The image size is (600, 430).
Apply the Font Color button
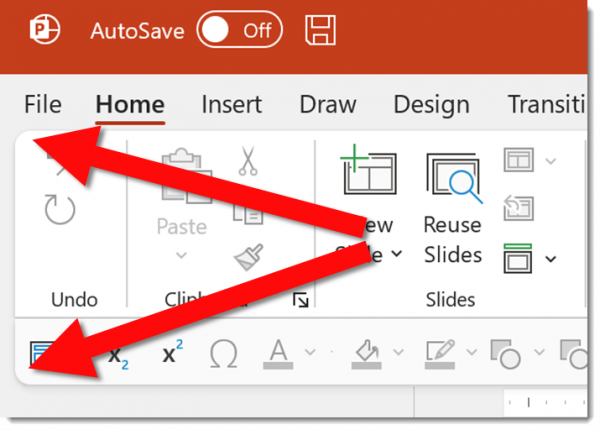pyautogui.click(x=278, y=353)
